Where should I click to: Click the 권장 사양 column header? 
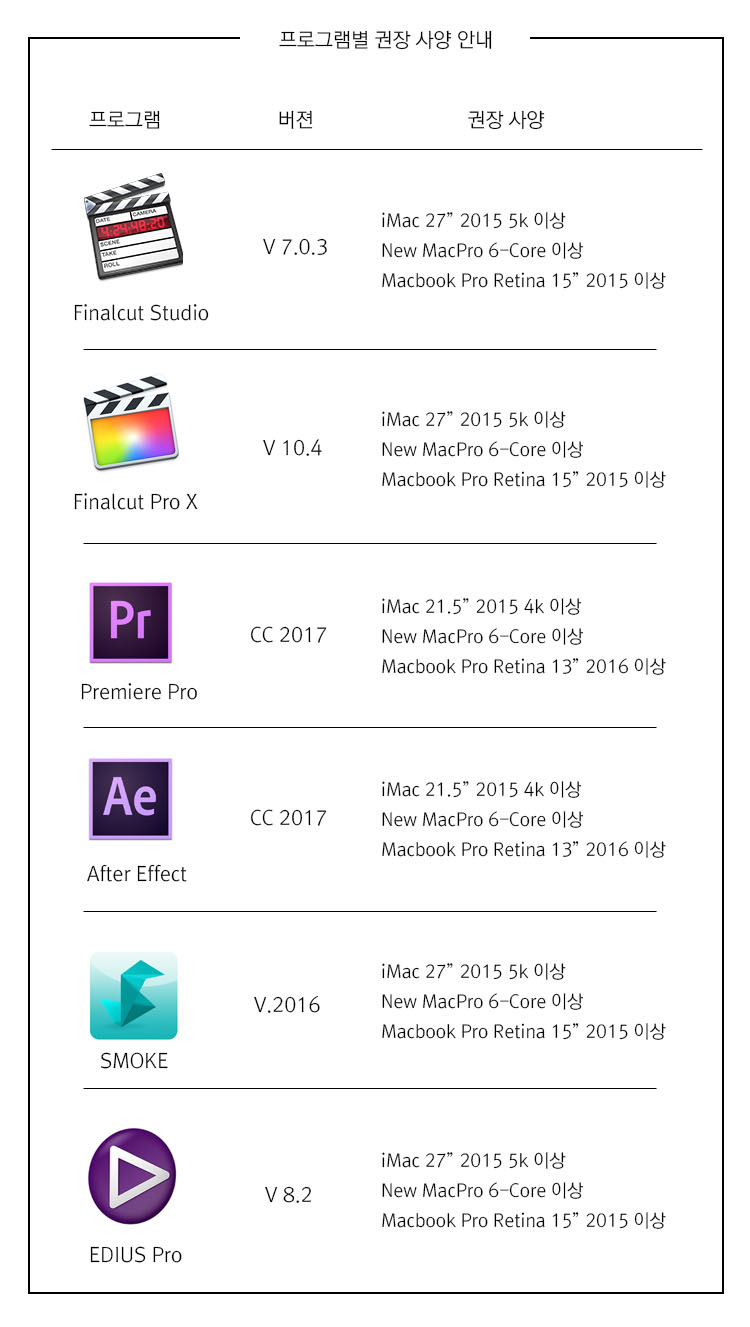point(506,120)
